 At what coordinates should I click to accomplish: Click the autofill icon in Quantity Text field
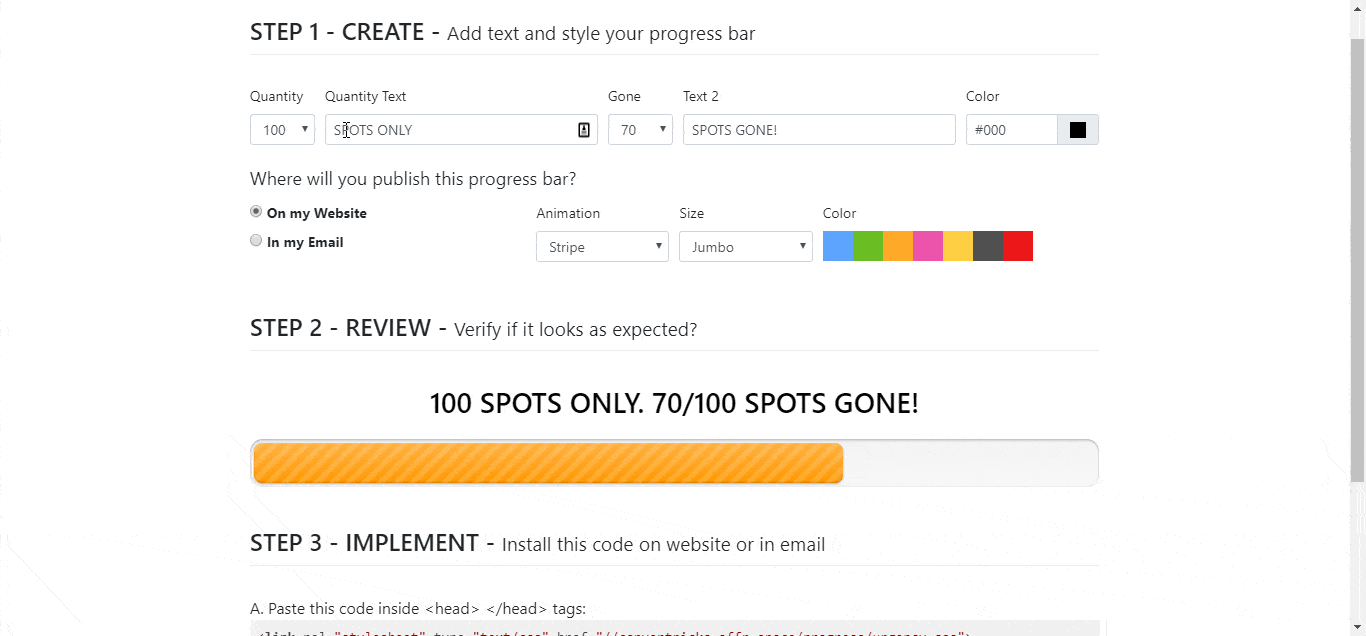584,130
